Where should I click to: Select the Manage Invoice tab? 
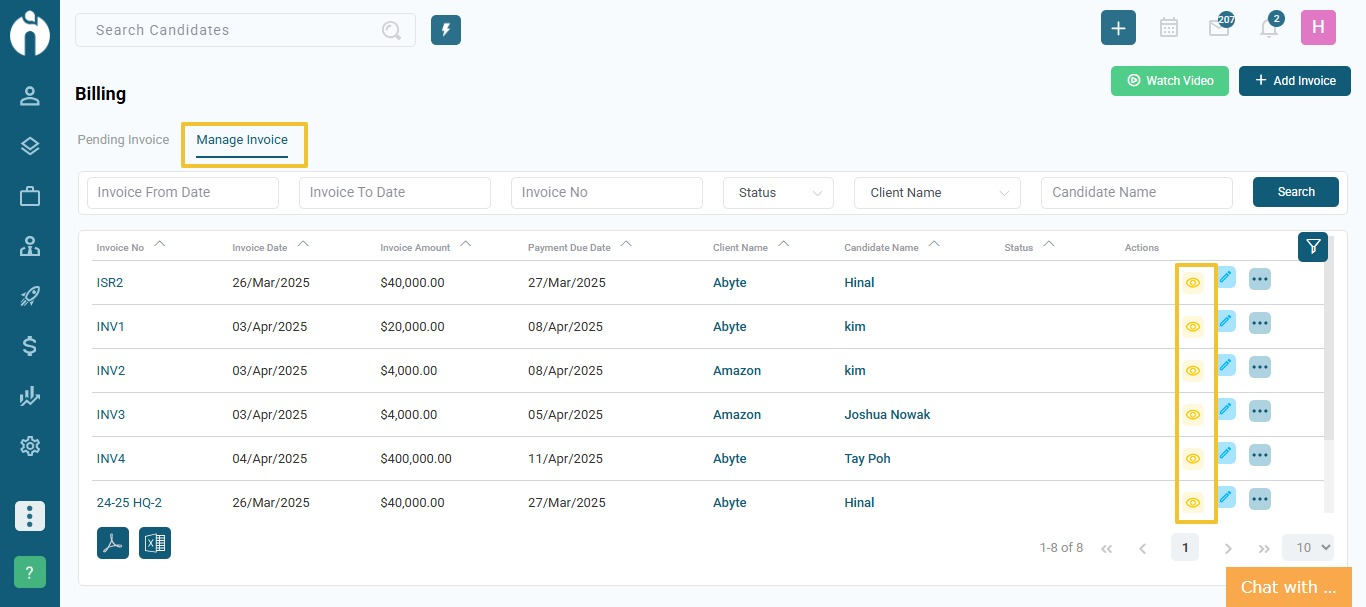coord(242,140)
